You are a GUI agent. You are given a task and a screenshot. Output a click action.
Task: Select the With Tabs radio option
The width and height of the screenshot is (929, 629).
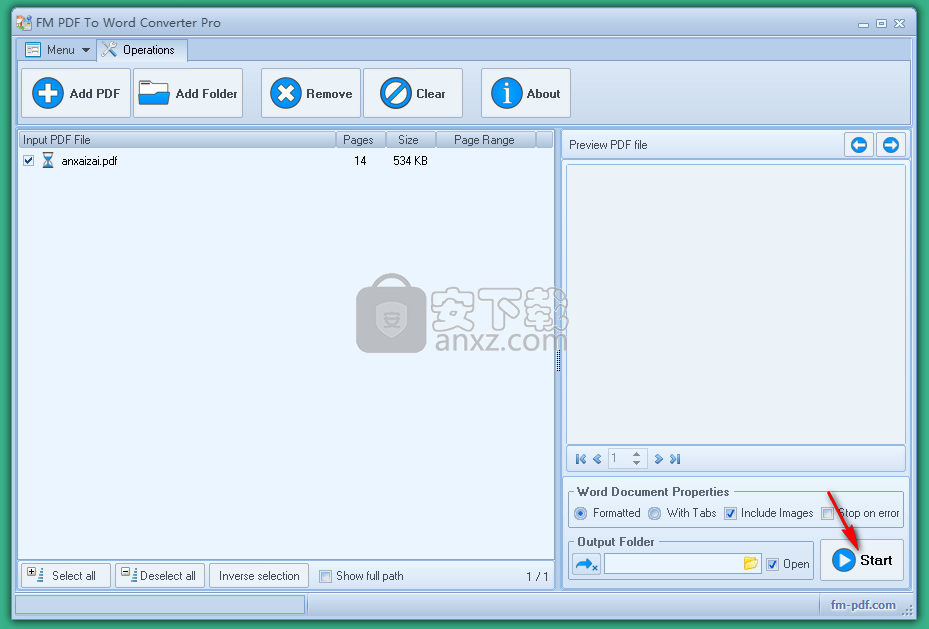click(654, 513)
